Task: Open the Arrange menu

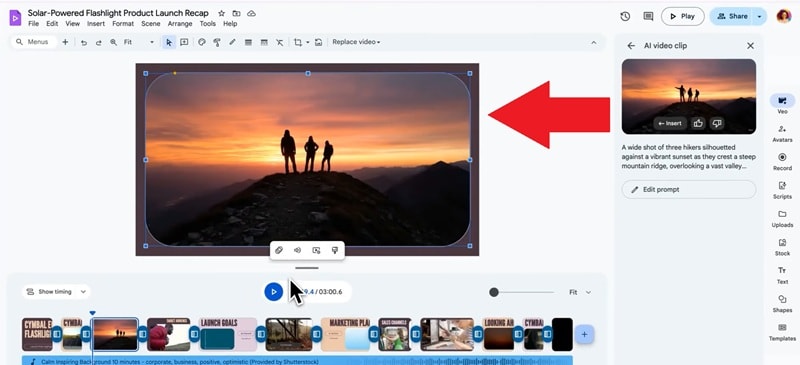Action: [x=180, y=23]
